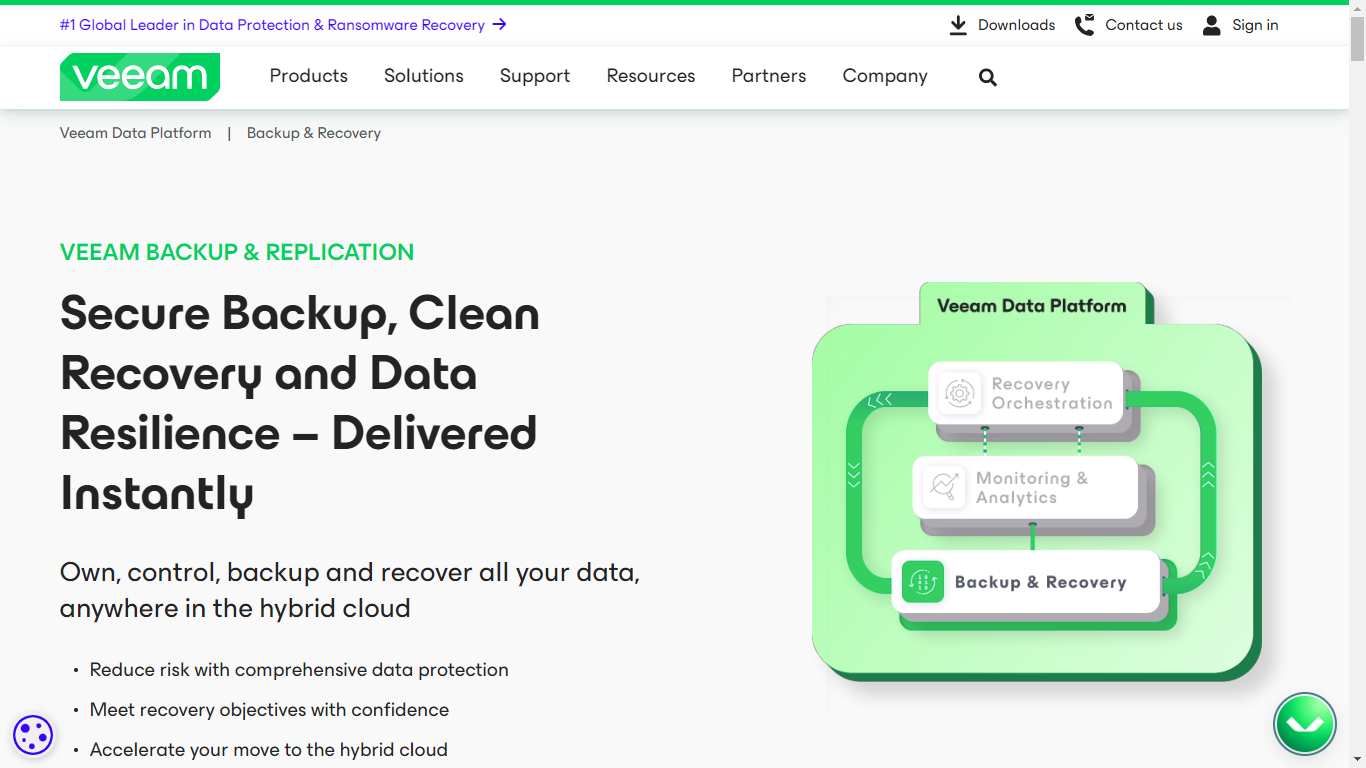Click the 'Own, control, backup and recover' subheading
Viewport: 1366px width, 768px height.
coord(350,590)
